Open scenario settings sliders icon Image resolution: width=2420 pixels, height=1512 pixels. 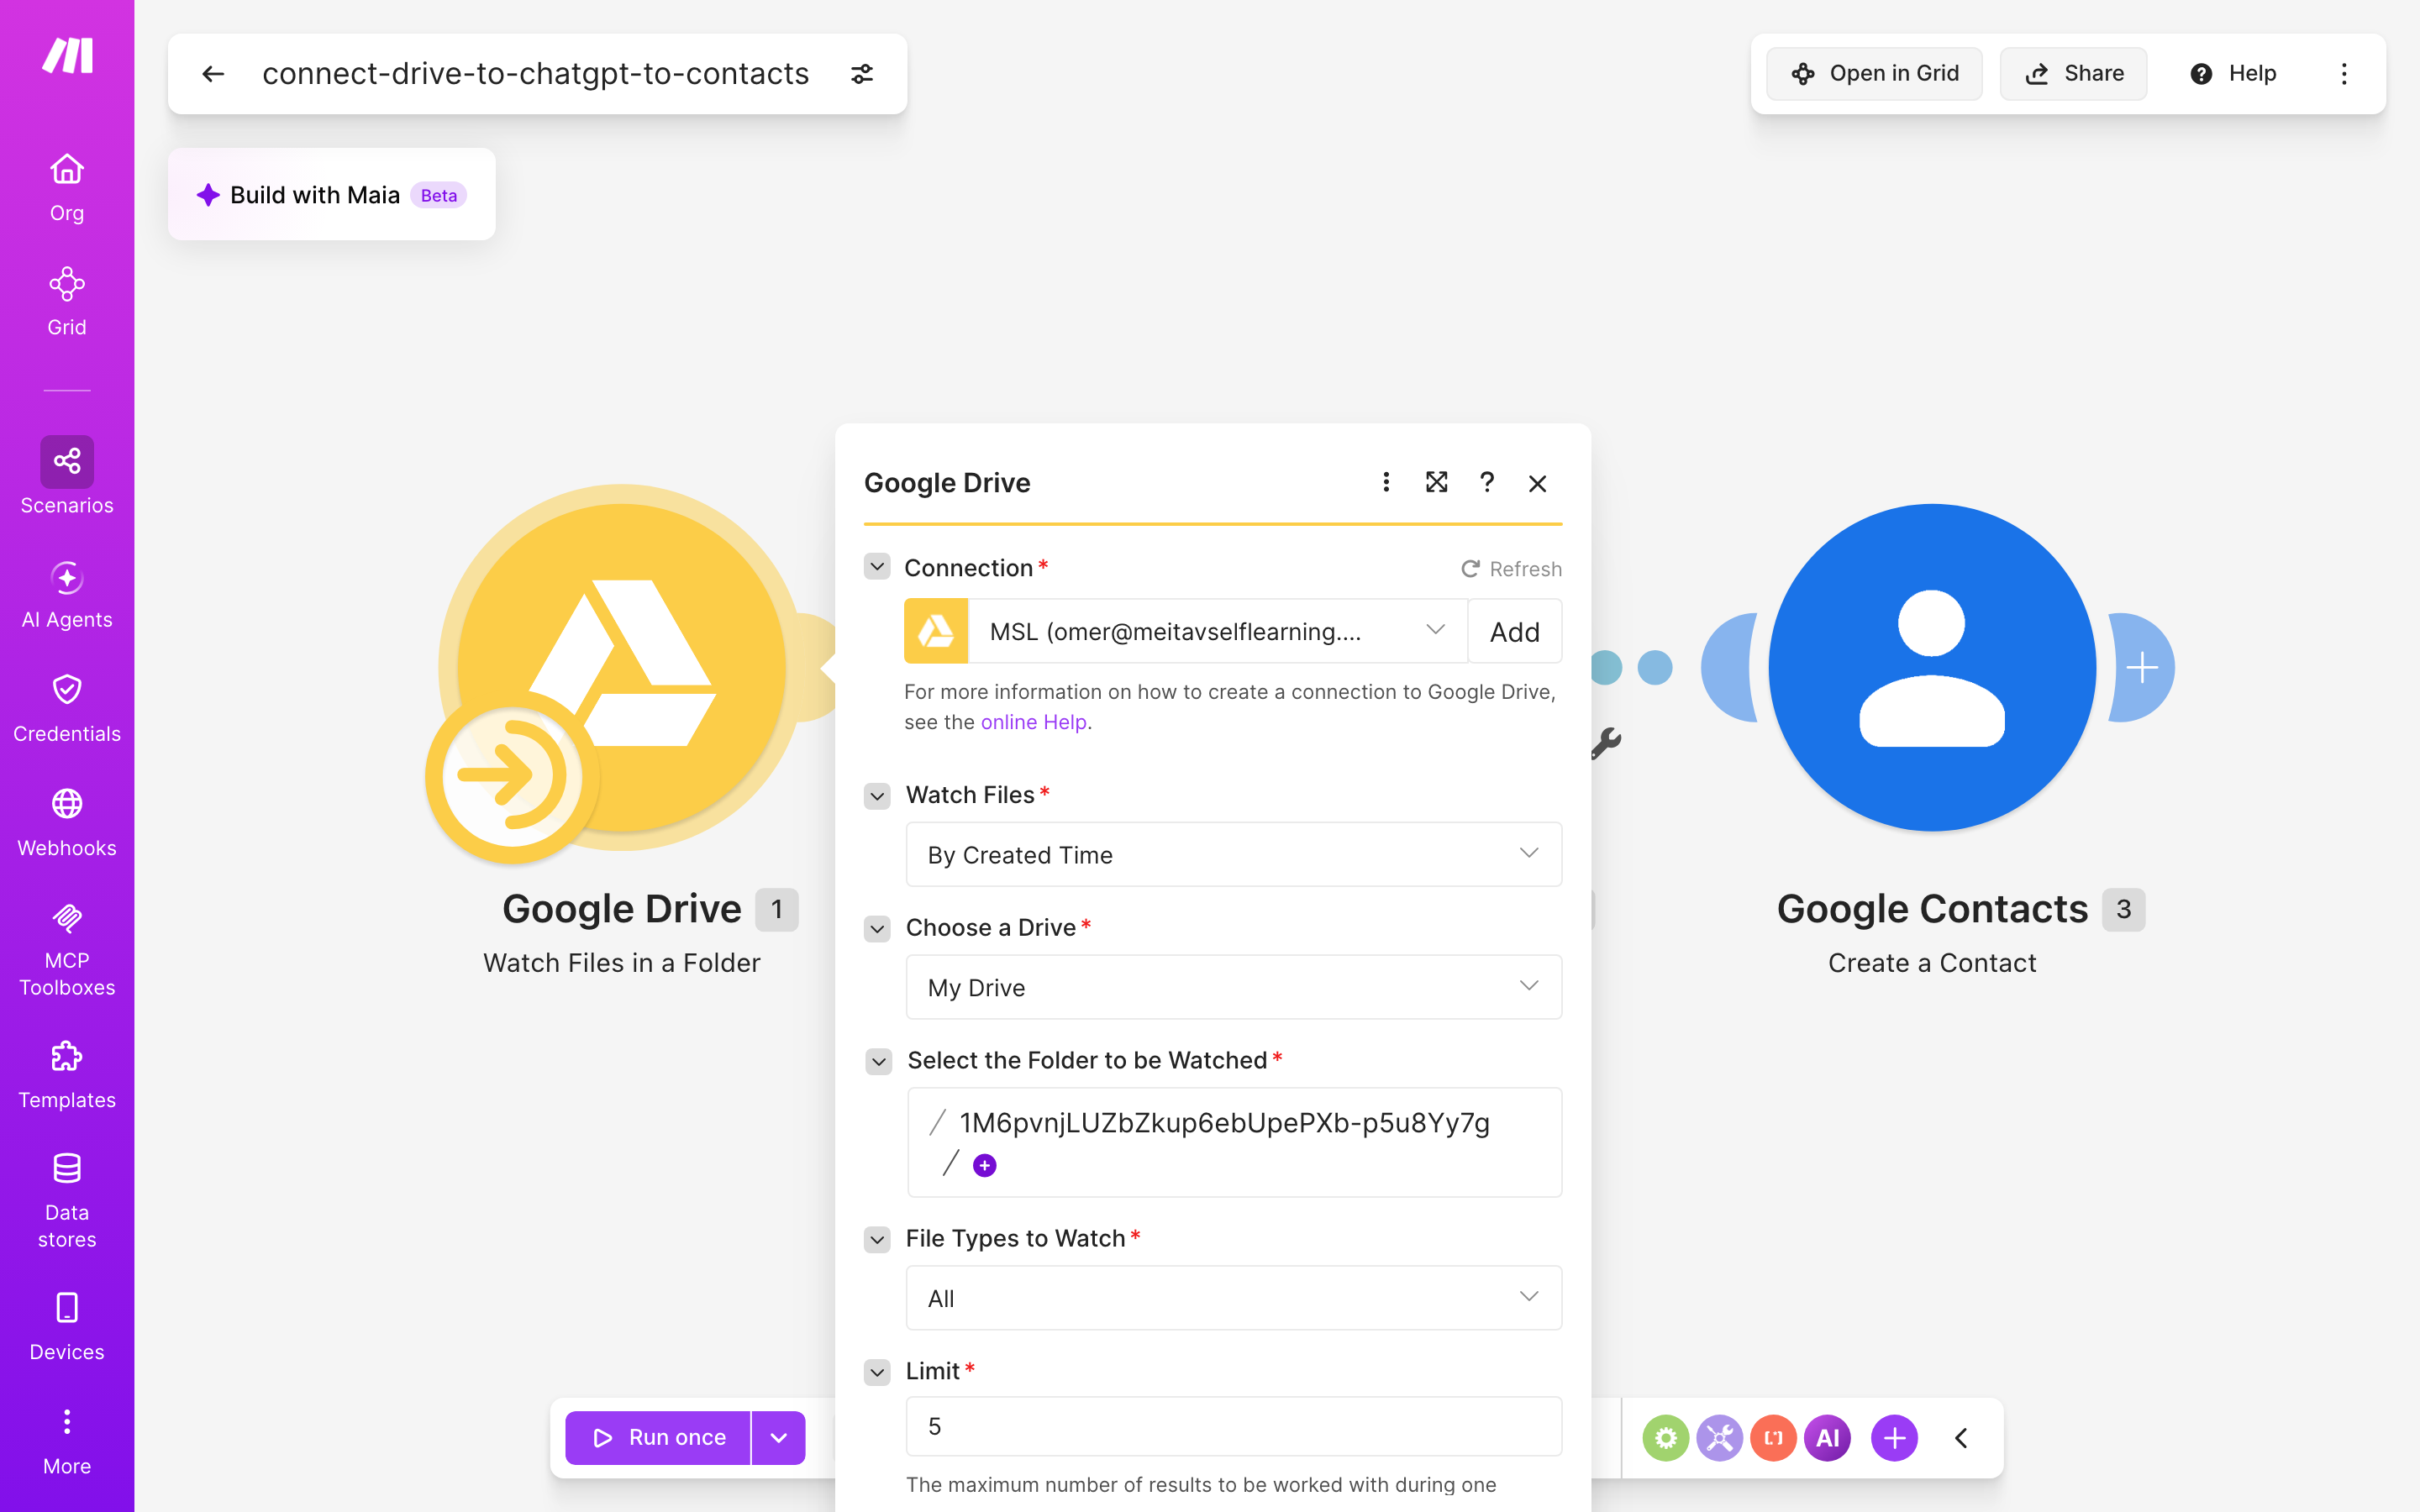(x=862, y=74)
